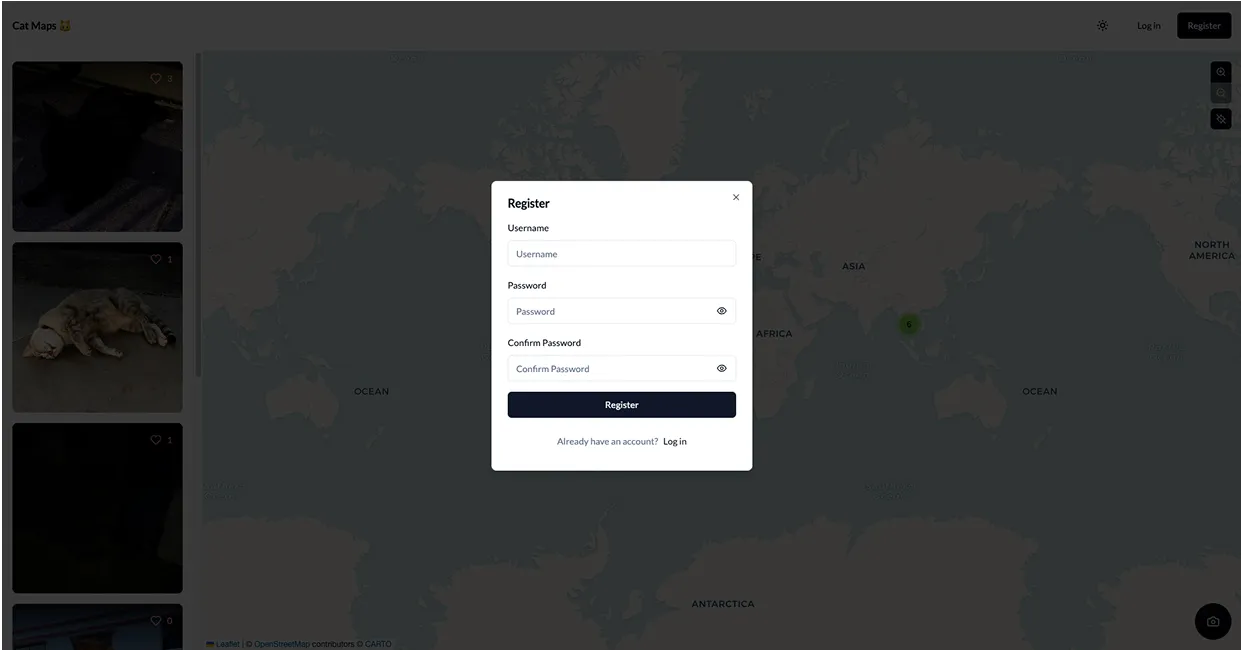The width and height of the screenshot is (1241, 650).
Task: Click the Cat Maps logo title
Action: 42,26
